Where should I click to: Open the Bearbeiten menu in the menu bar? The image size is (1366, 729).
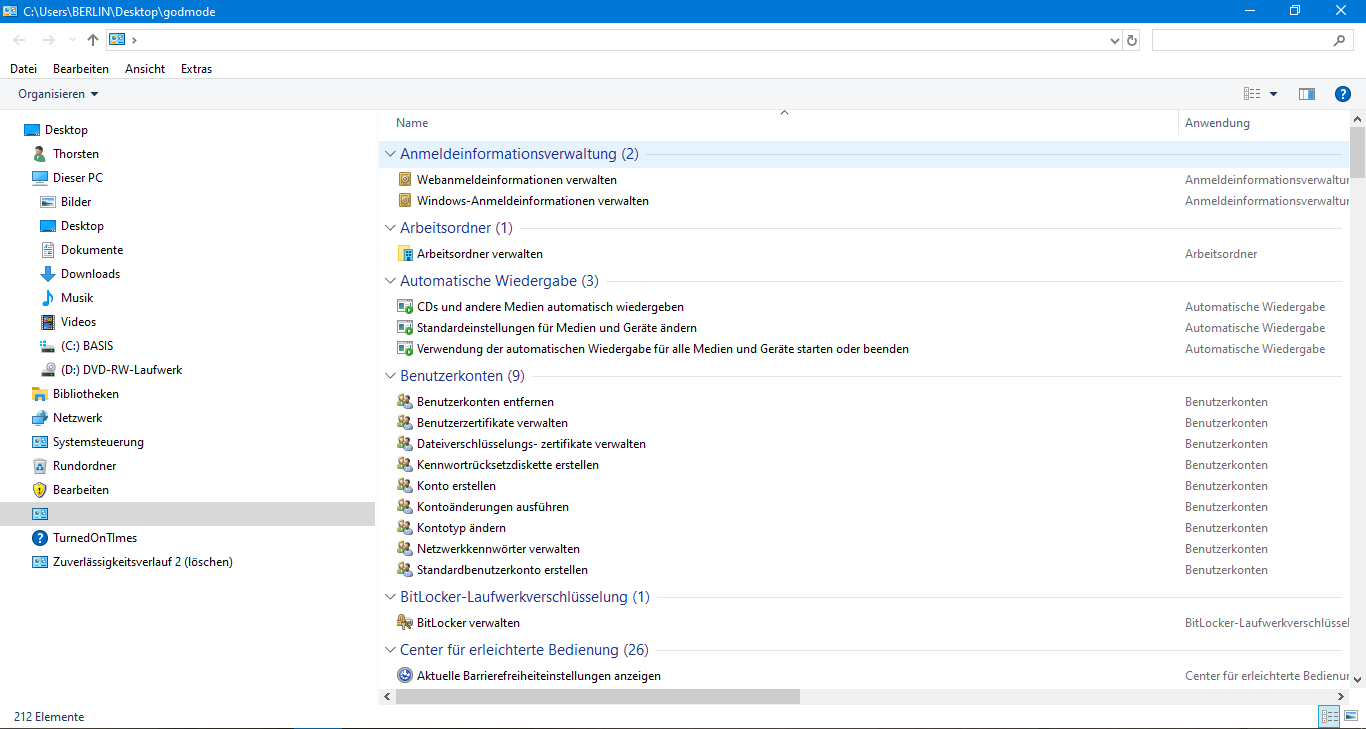(81, 69)
